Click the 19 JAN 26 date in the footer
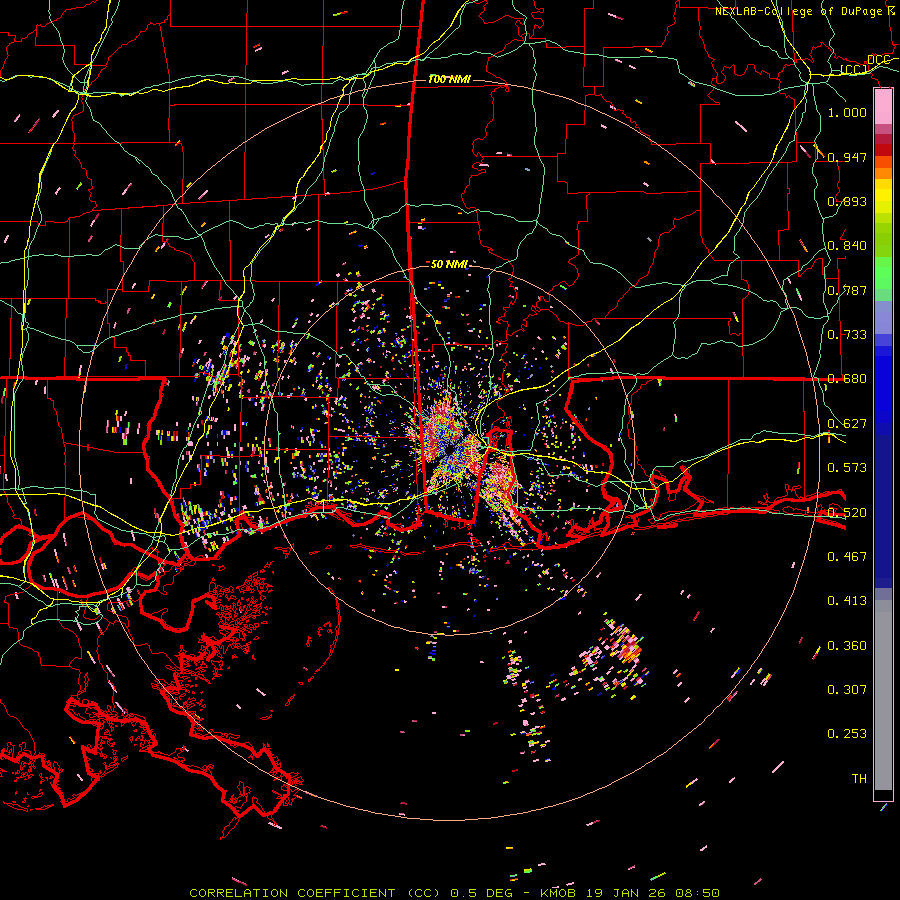The width and height of the screenshot is (900, 900). 628,893
